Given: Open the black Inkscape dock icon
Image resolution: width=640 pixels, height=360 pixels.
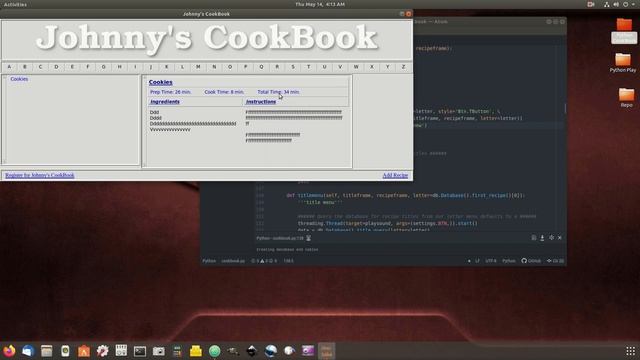Looking at the screenshot, I should (x=252, y=351).
